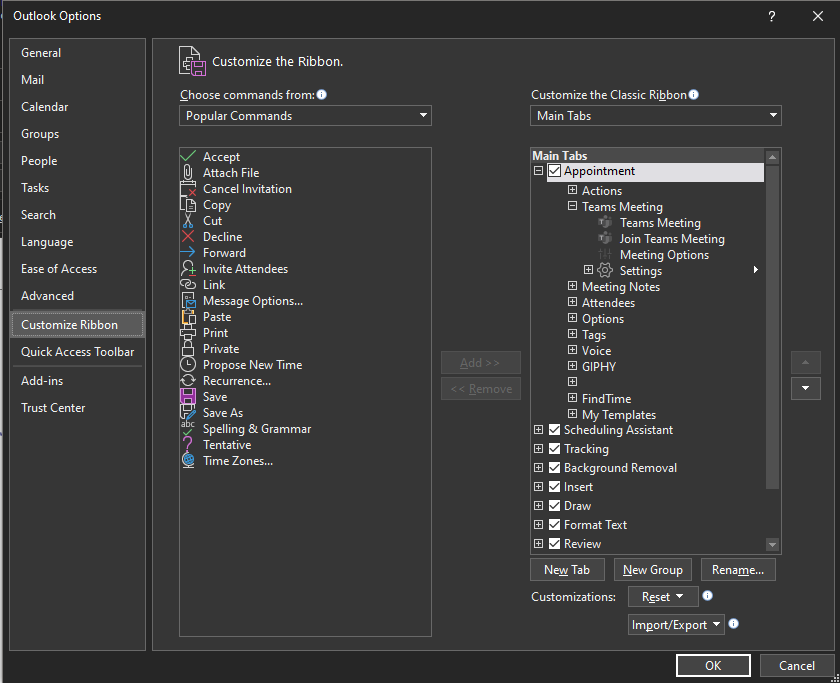
Task: Click the Accept checkmark icon
Action: point(188,156)
